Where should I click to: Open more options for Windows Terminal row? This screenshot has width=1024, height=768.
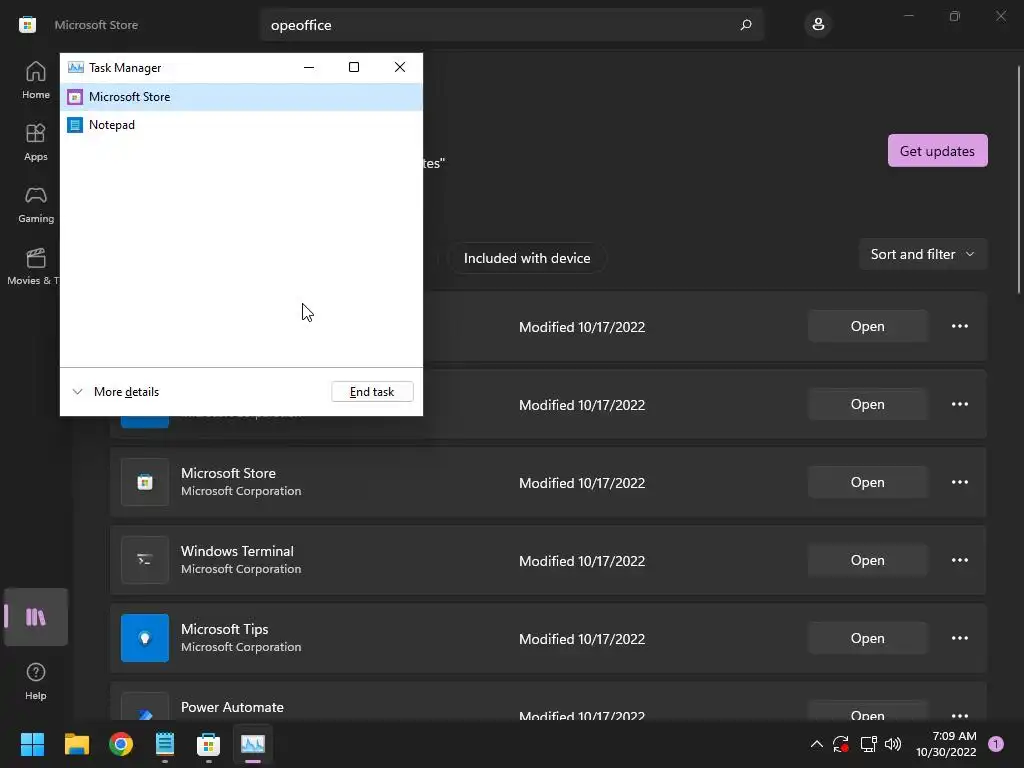pos(959,560)
